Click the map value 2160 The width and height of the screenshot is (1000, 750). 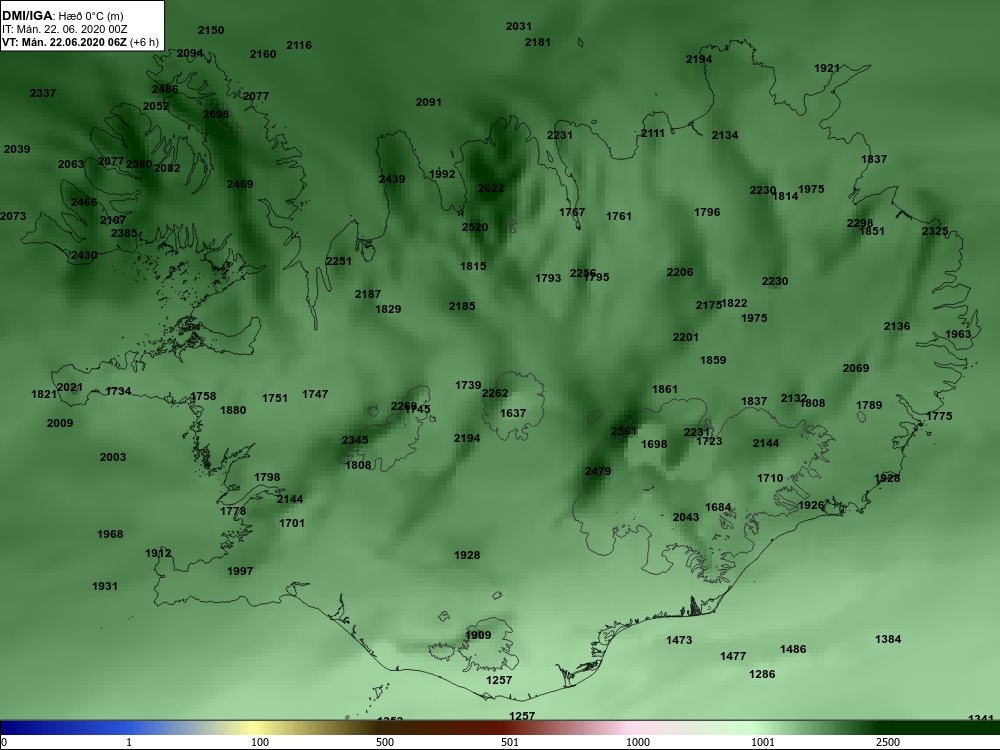coord(263,54)
